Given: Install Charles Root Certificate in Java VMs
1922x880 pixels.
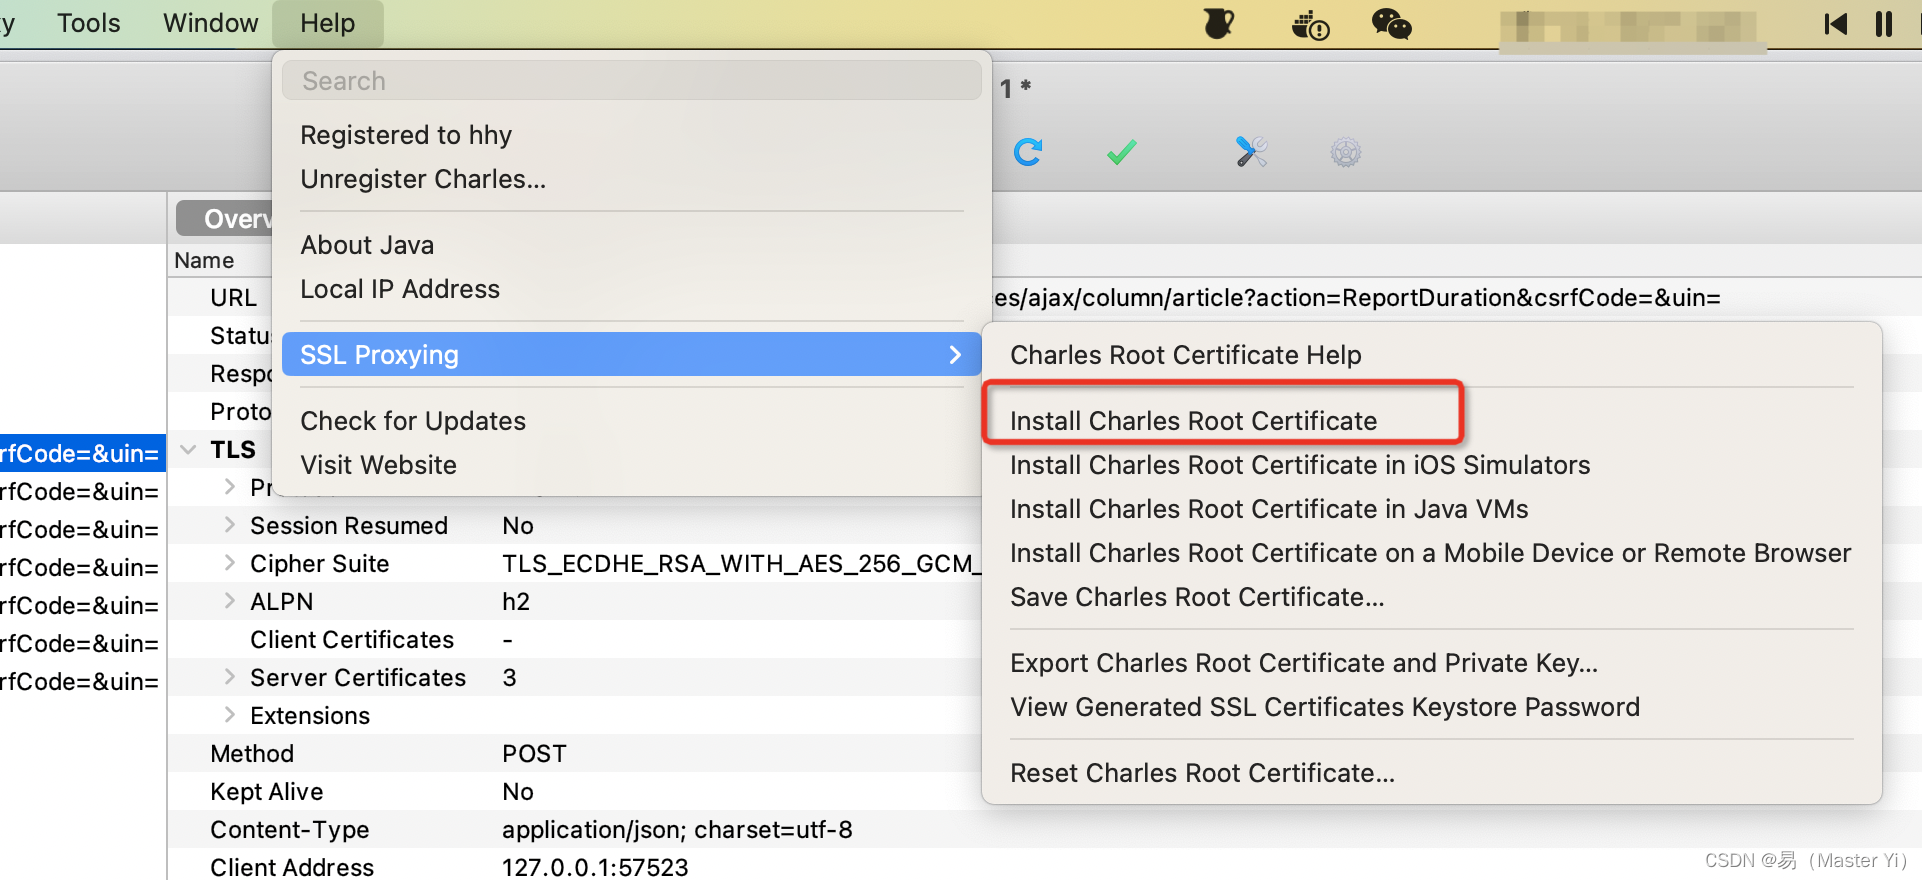Looking at the screenshot, I should [x=1432, y=509].
